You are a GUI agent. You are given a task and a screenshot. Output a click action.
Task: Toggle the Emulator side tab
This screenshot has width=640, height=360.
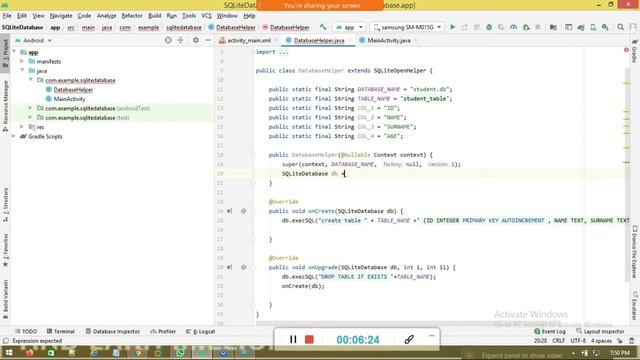(635, 305)
